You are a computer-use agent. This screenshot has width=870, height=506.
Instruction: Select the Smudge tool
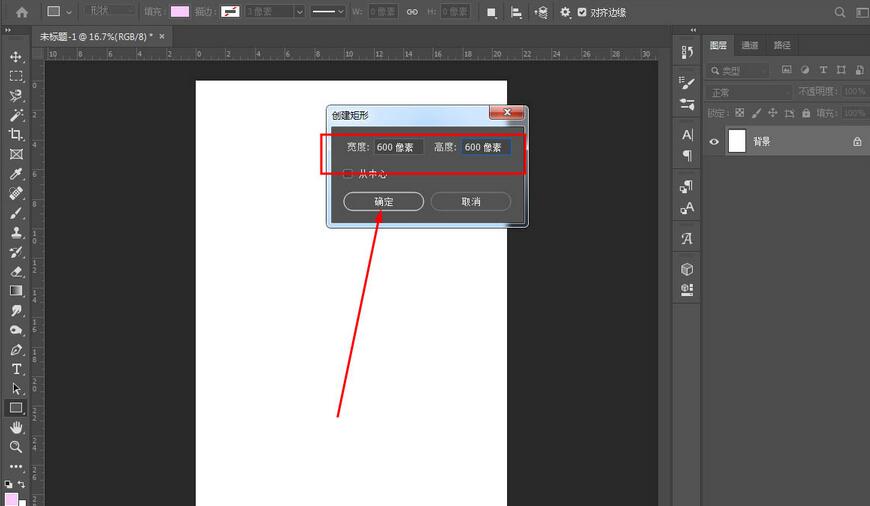16,311
